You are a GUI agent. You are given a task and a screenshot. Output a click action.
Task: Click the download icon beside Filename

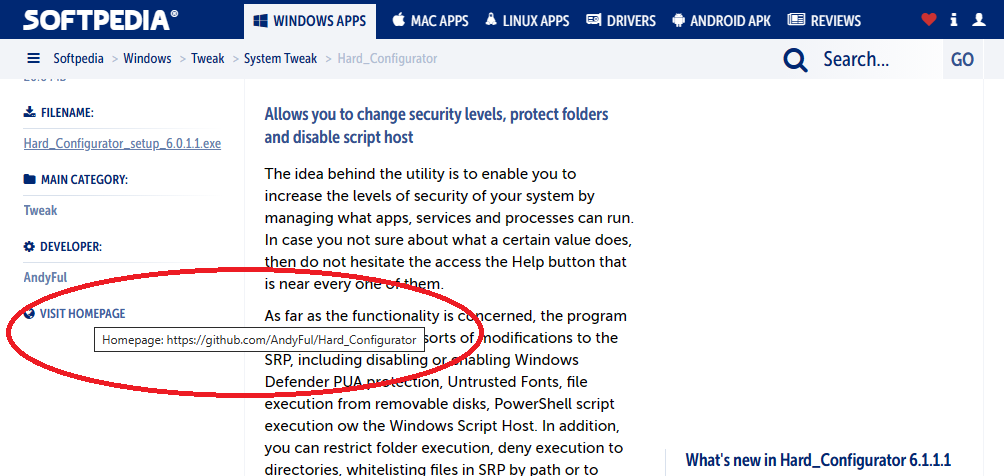pyautogui.click(x=29, y=113)
